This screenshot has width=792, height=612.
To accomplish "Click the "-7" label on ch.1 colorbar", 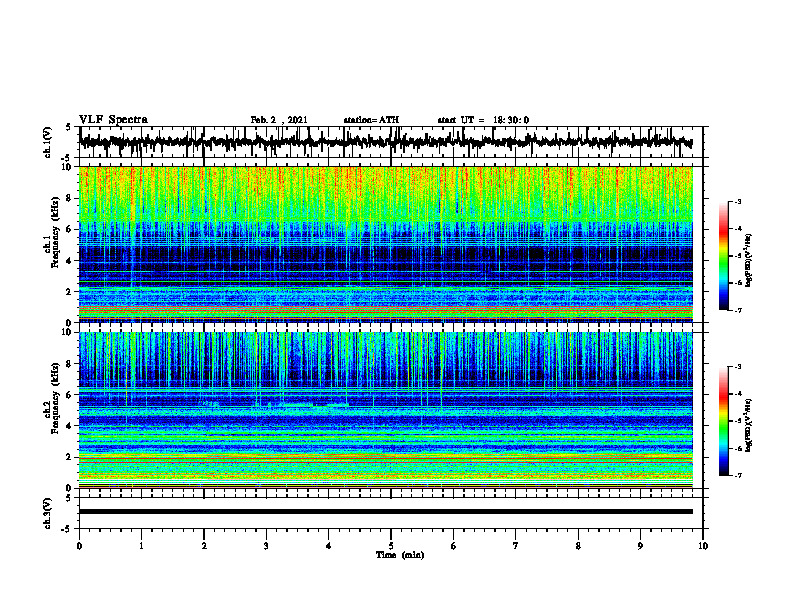I will (738, 310).
